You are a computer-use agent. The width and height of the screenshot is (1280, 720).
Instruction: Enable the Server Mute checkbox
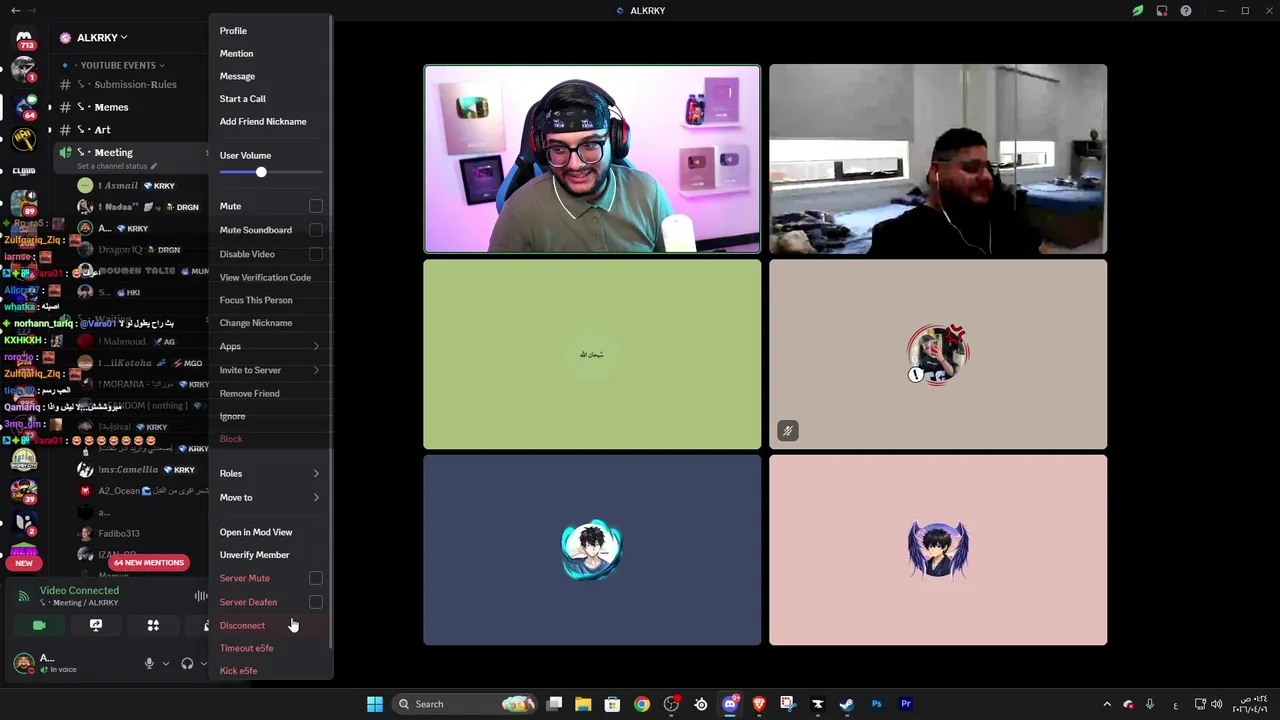click(x=316, y=578)
